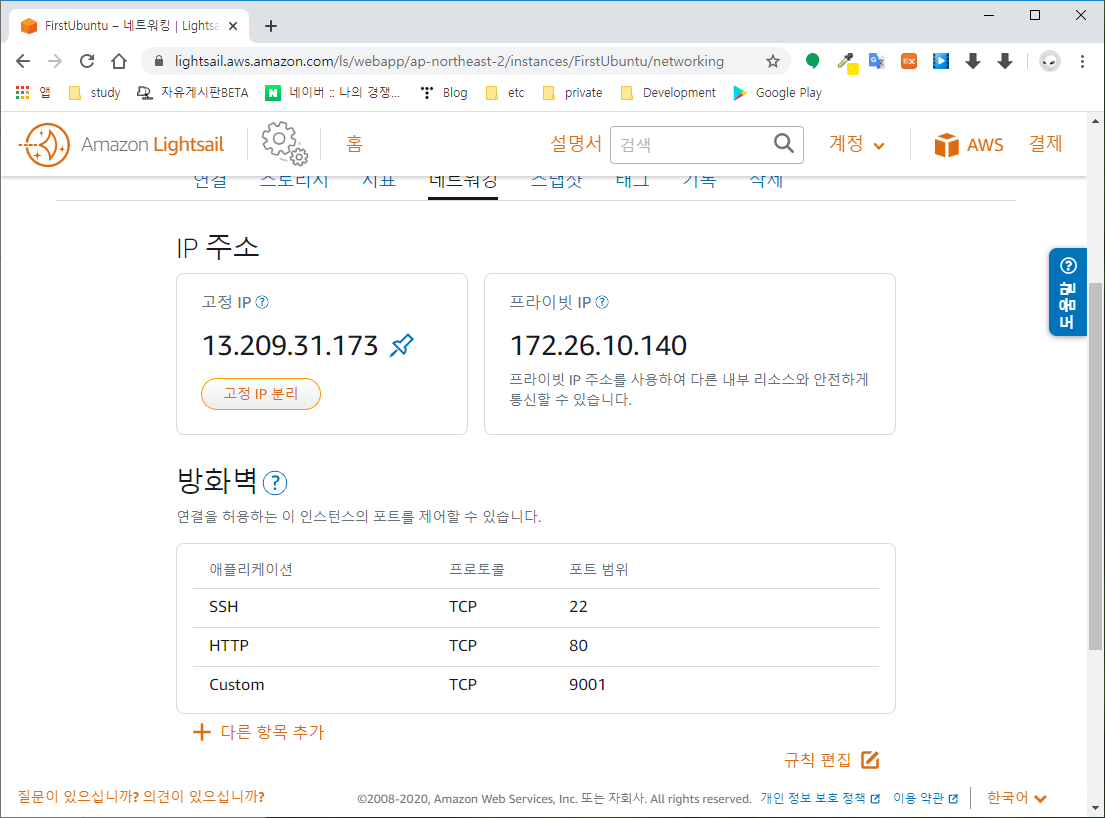This screenshot has width=1105, height=818.
Task: Click the Custom TCP 9001 rule row
Action: point(536,685)
